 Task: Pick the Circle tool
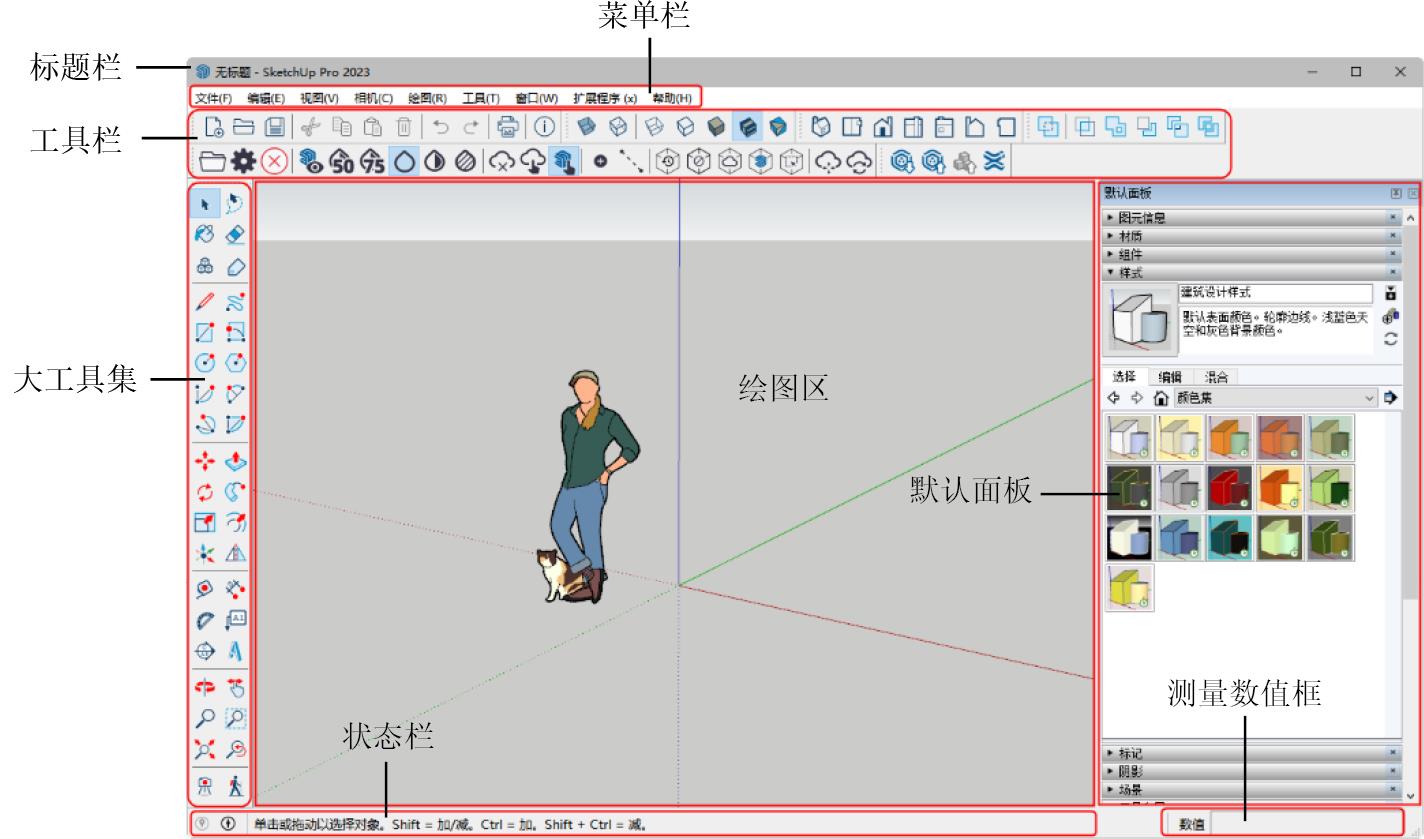coord(204,362)
